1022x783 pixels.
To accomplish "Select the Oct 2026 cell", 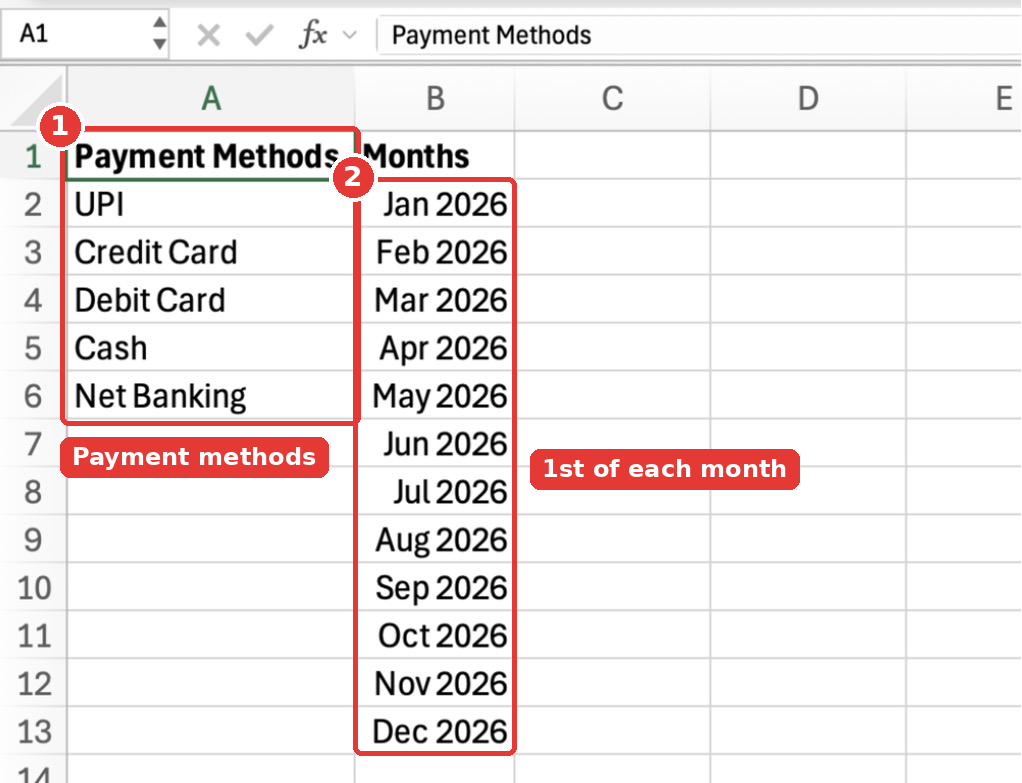I will [435, 635].
